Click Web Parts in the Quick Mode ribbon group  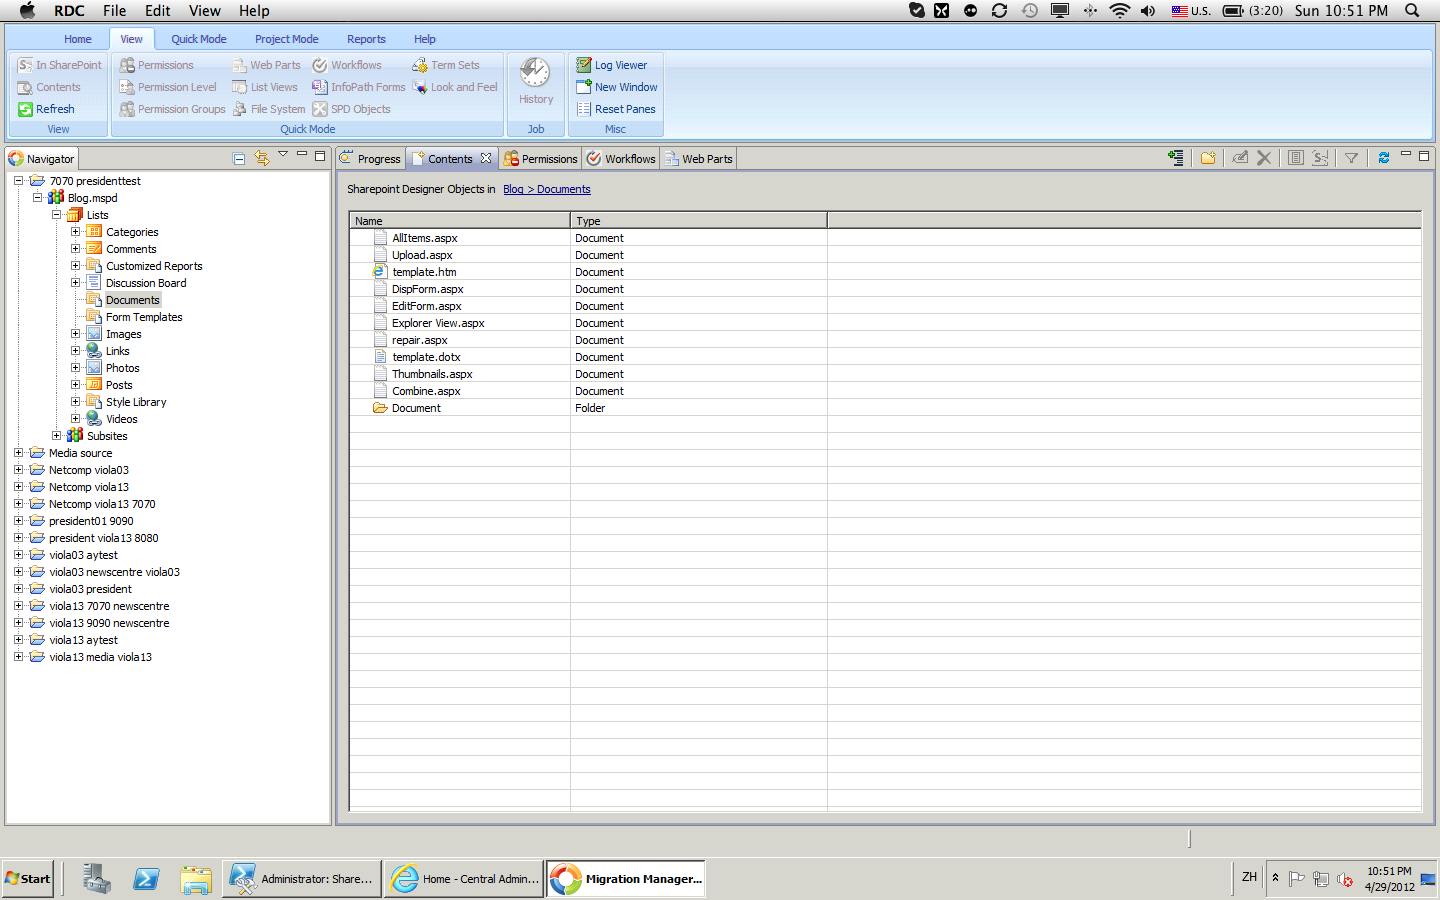click(266, 65)
